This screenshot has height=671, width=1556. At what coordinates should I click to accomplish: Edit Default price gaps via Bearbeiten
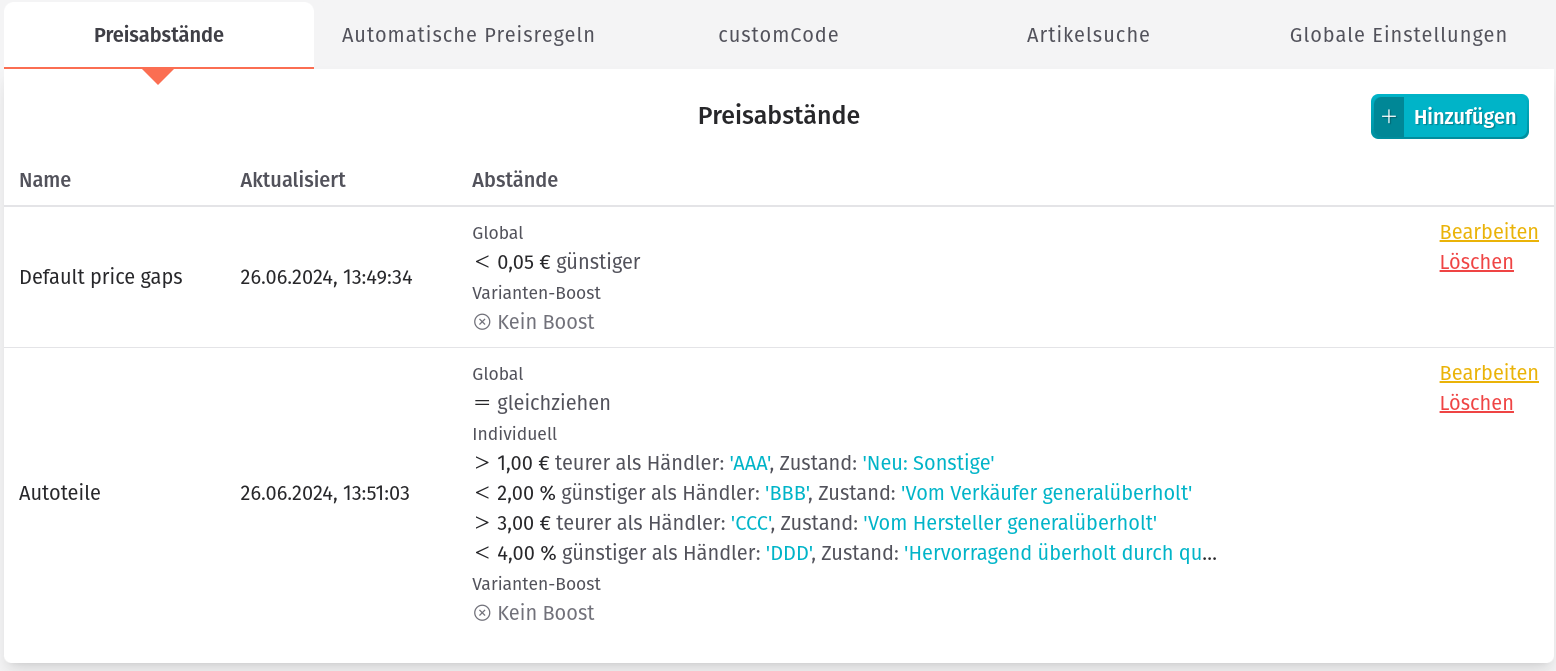tap(1489, 232)
